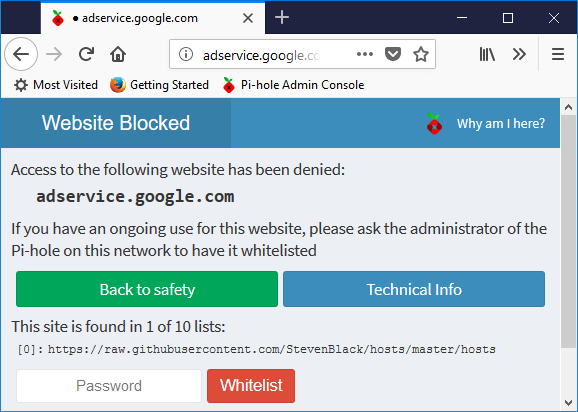Click the Why am I here? link
The height and width of the screenshot is (412, 578).
[501, 123]
